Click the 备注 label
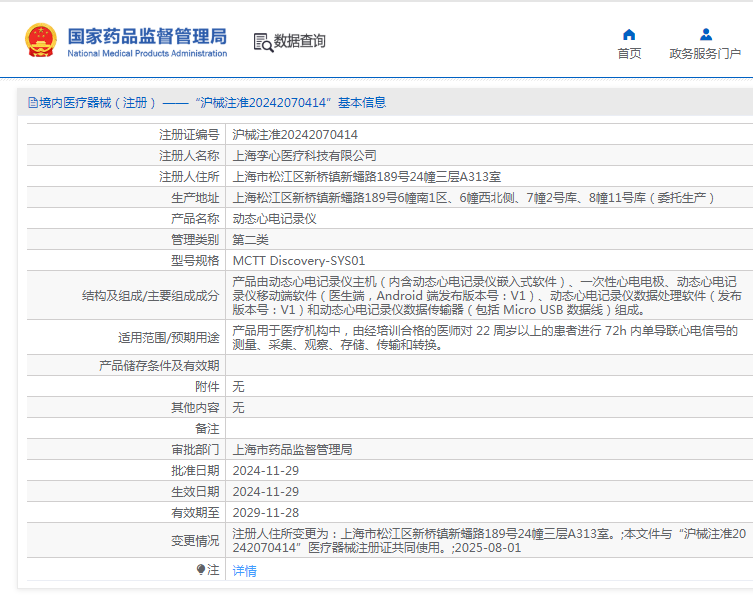 (x=207, y=428)
